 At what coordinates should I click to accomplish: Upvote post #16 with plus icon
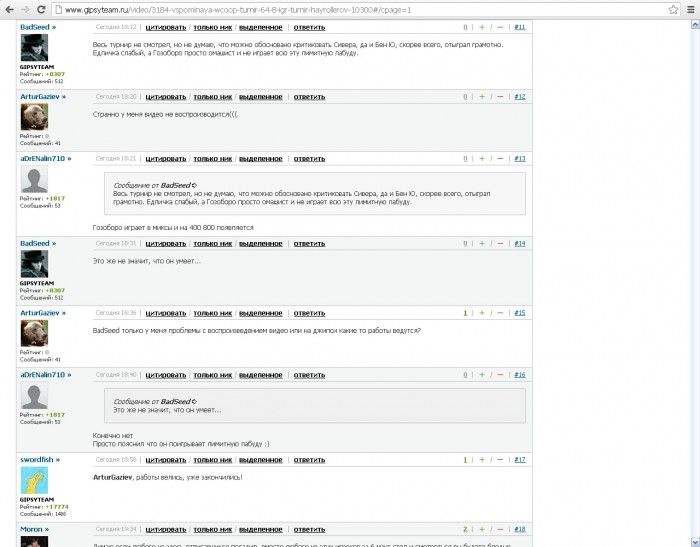(482, 375)
